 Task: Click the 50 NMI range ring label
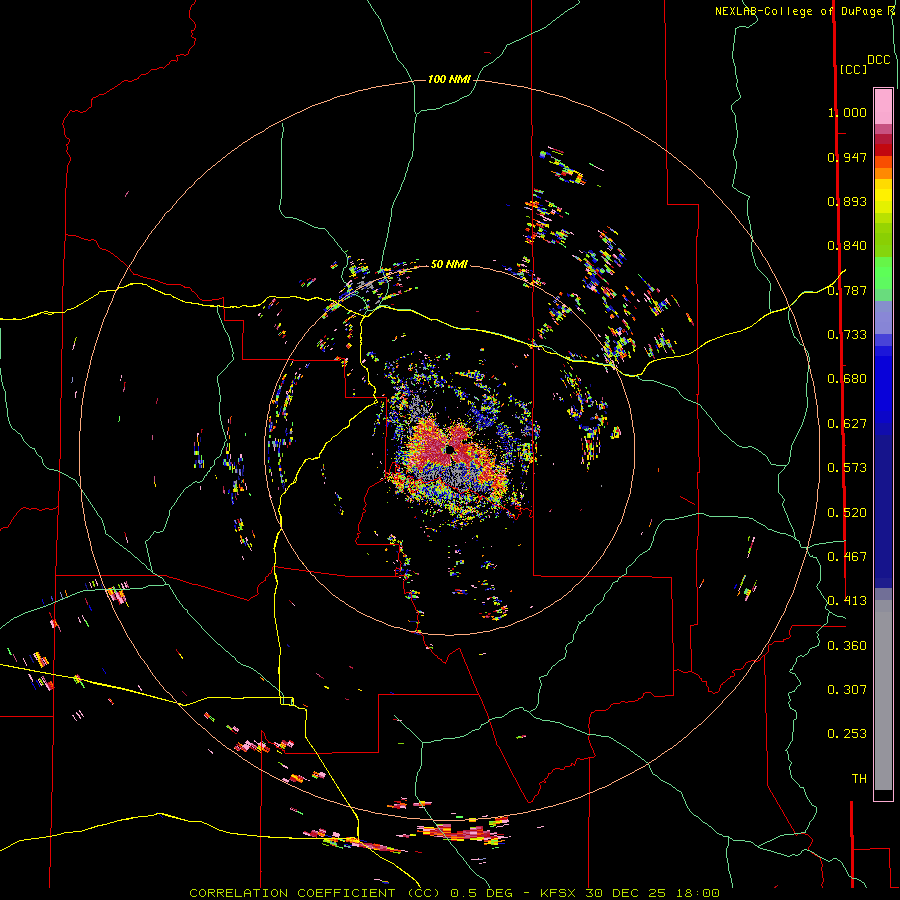point(449,264)
